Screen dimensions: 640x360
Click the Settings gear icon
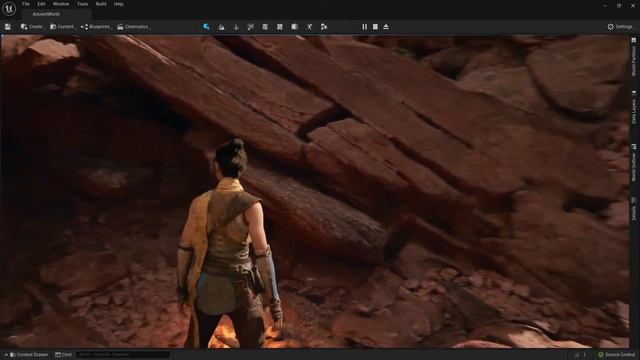click(x=611, y=27)
